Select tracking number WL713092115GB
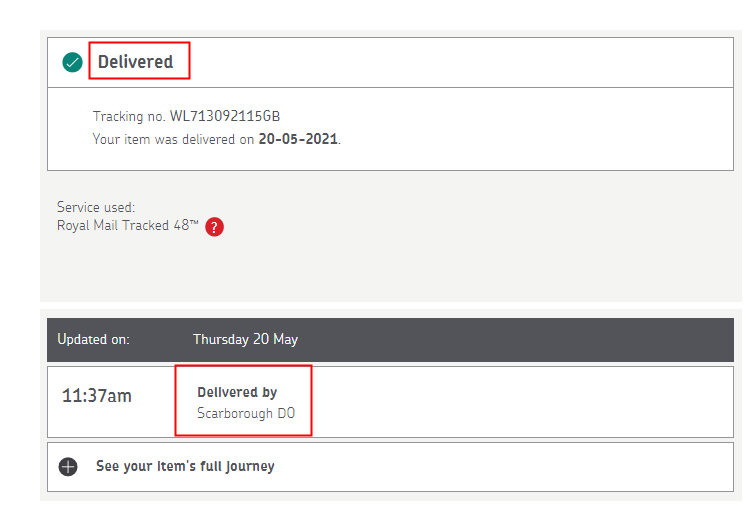753x523 pixels. point(225,117)
